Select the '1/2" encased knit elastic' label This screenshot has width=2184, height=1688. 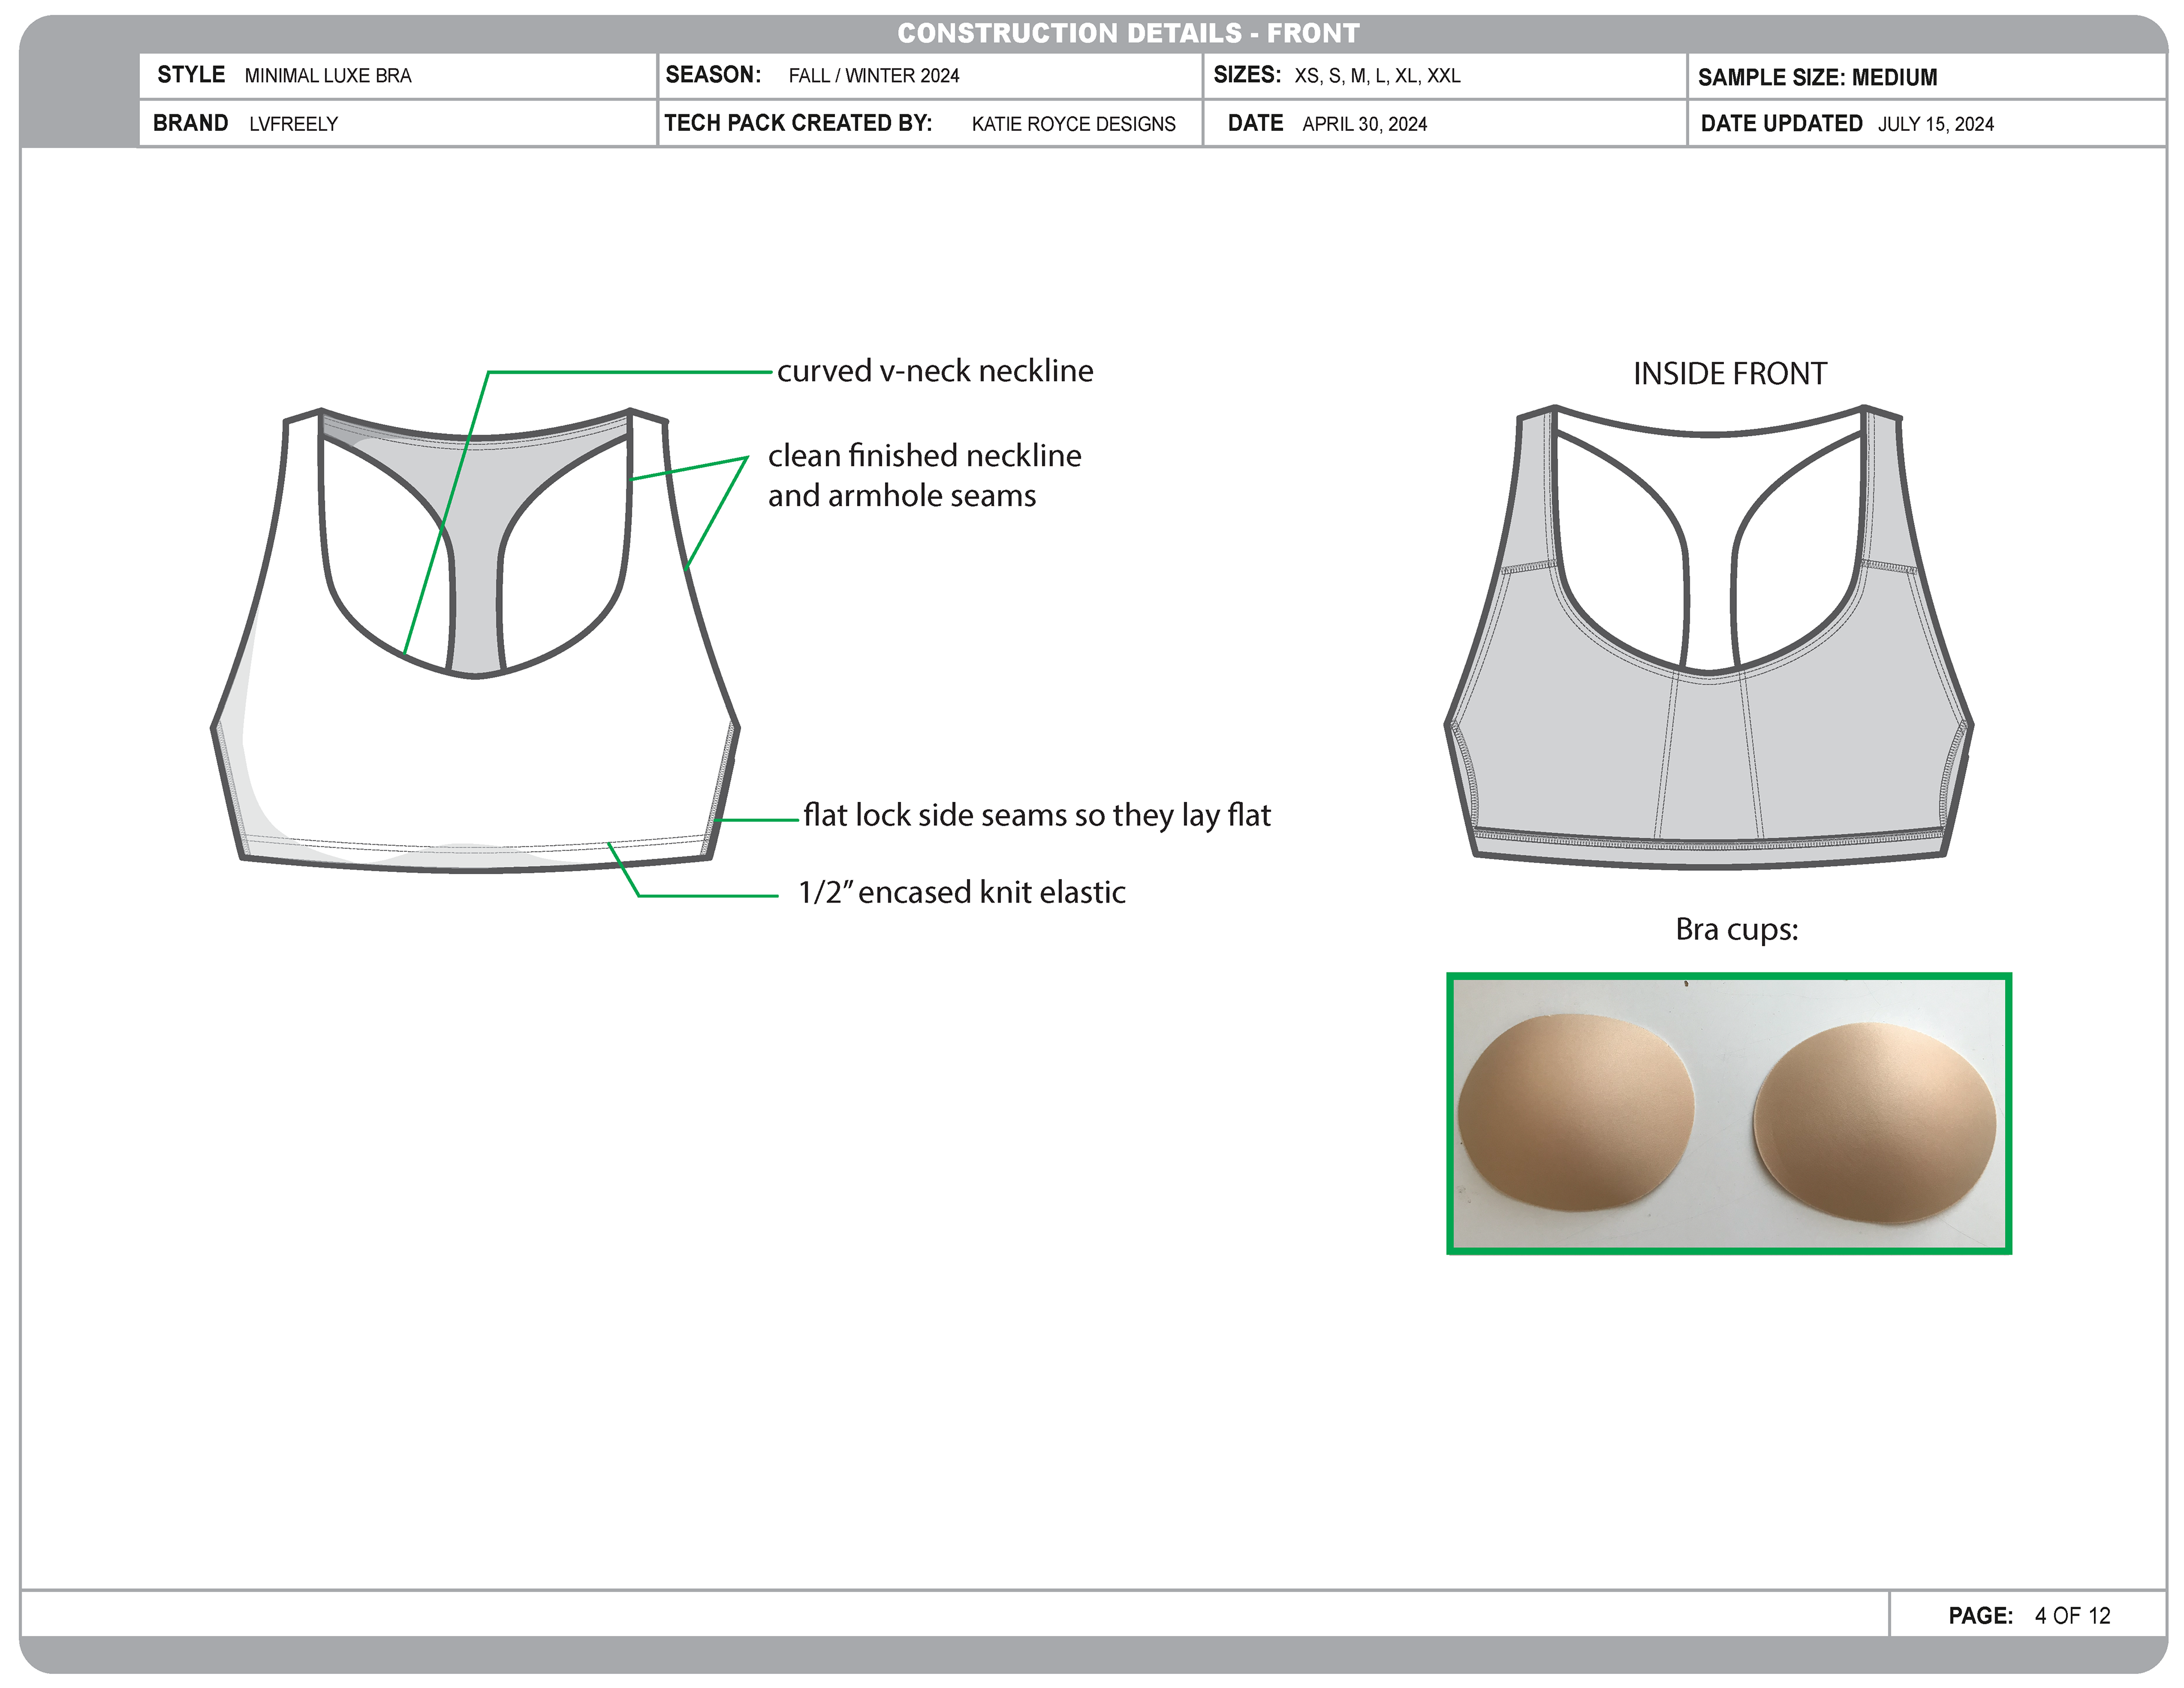tap(961, 892)
